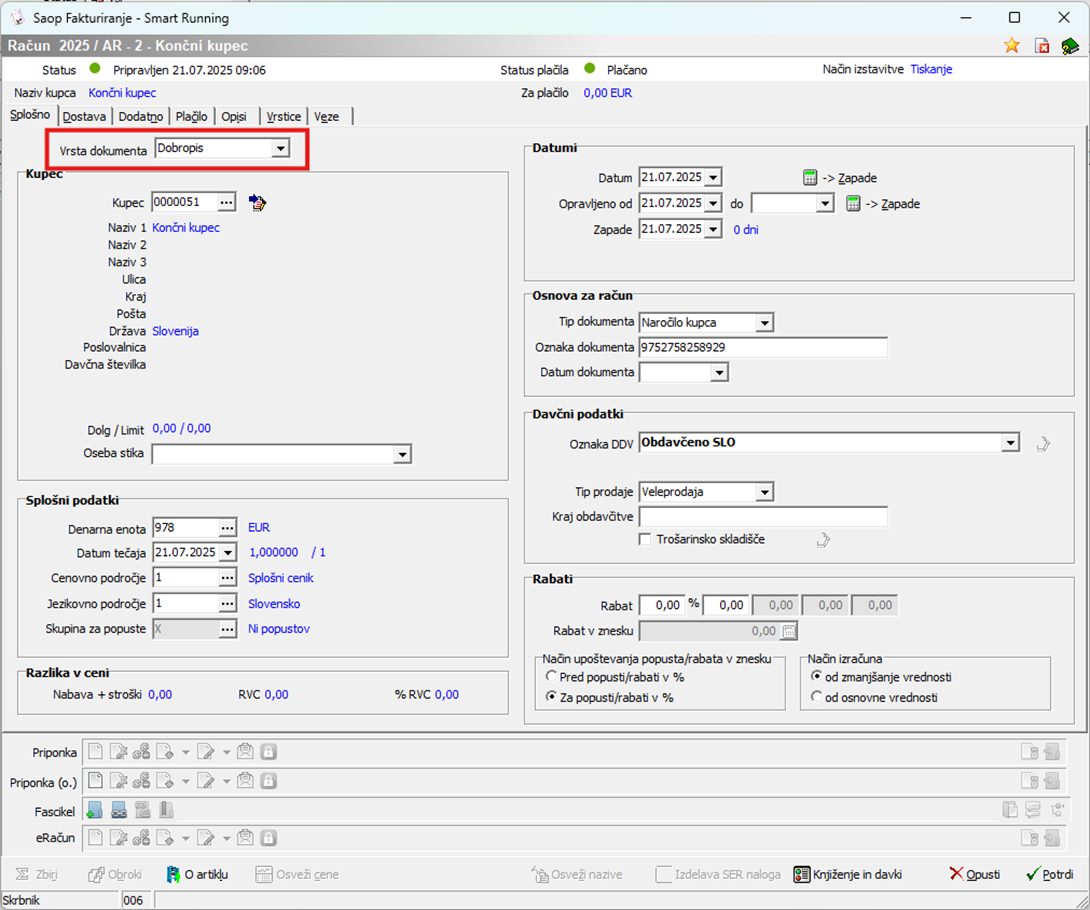Screen dimensions: 1090x910
Task: Click calculator icon beside Datum field
Action: [810, 177]
